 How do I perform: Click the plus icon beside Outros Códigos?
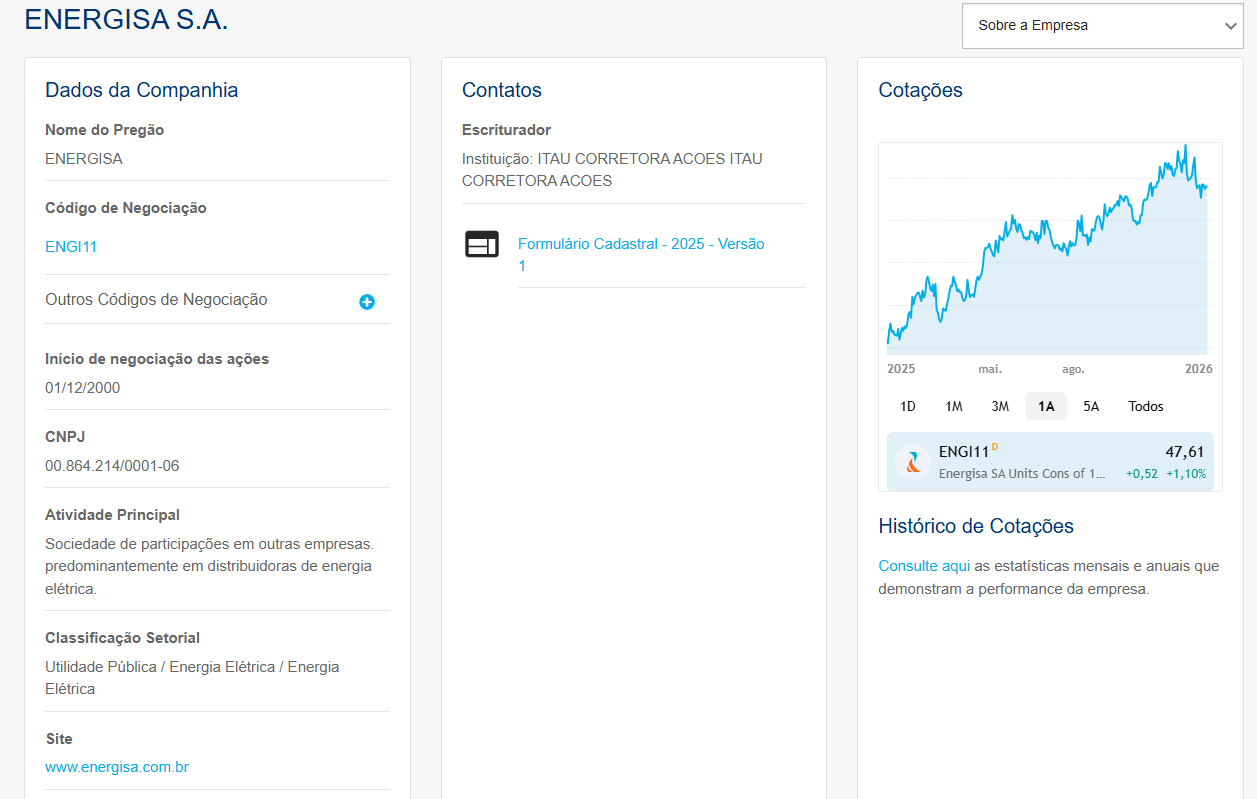click(x=367, y=302)
